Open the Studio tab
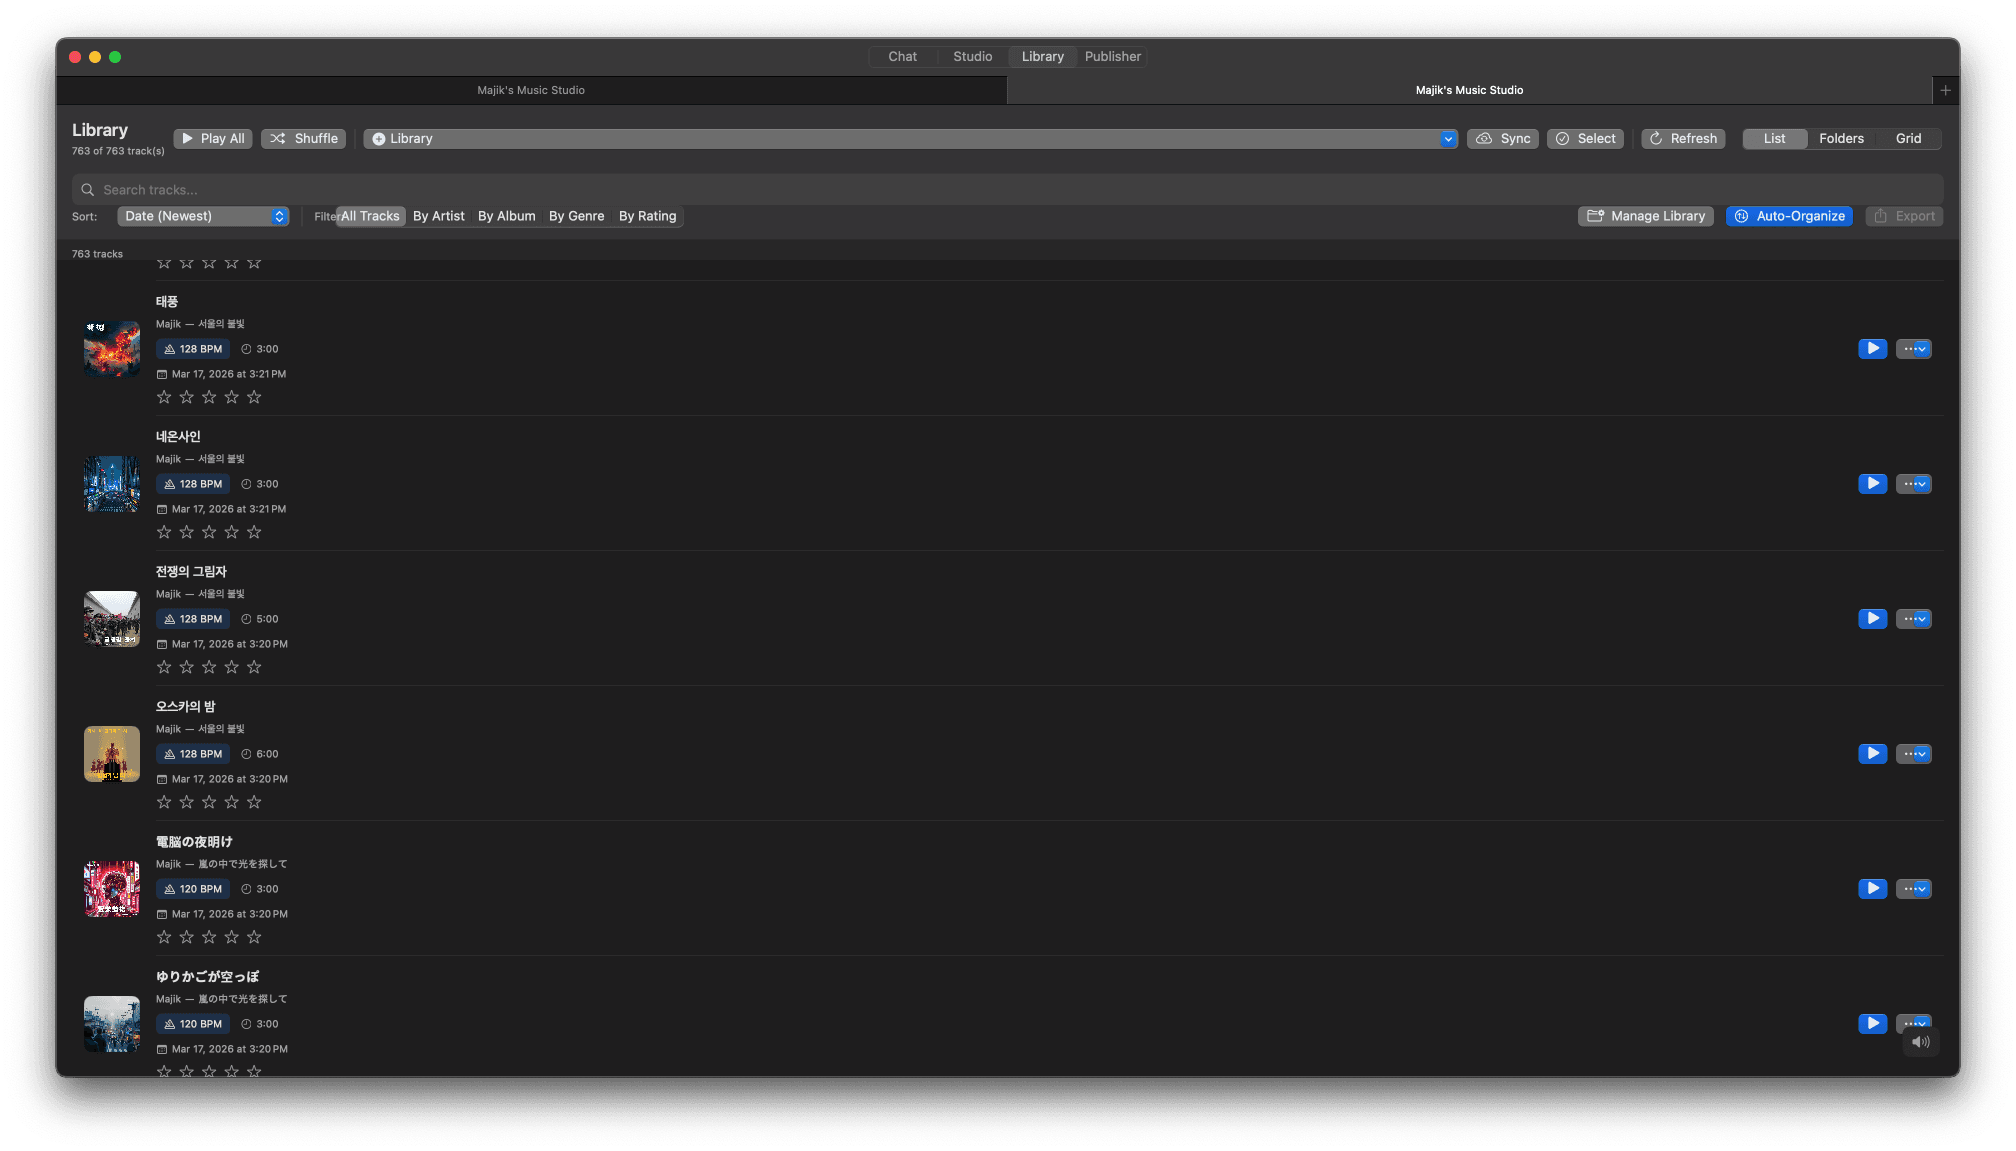The image size is (2016, 1151). pyautogui.click(x=972, y=57)
